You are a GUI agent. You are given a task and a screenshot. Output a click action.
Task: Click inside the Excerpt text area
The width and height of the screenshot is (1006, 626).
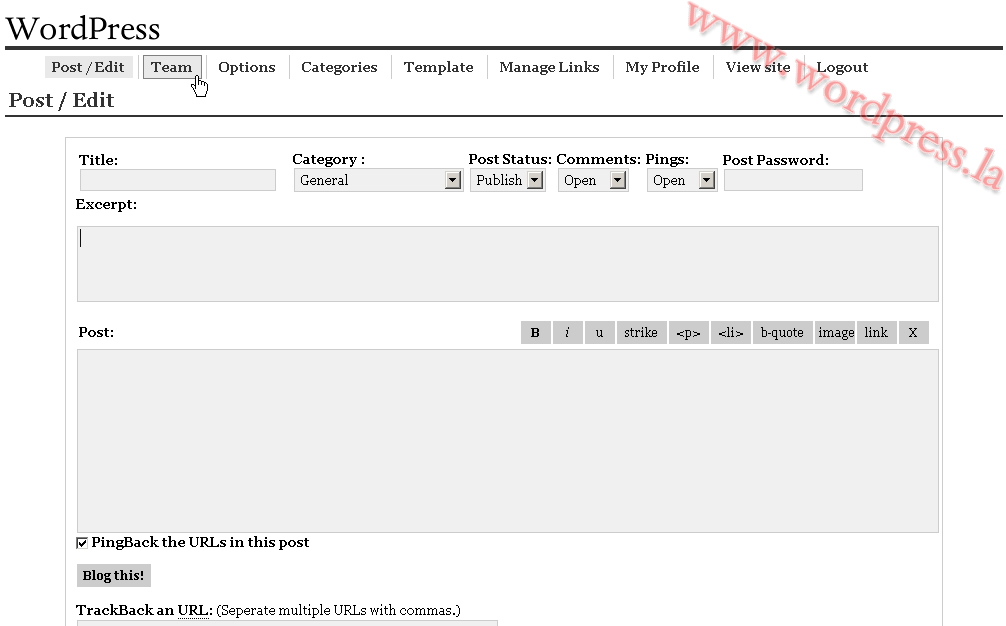point(507,264)
